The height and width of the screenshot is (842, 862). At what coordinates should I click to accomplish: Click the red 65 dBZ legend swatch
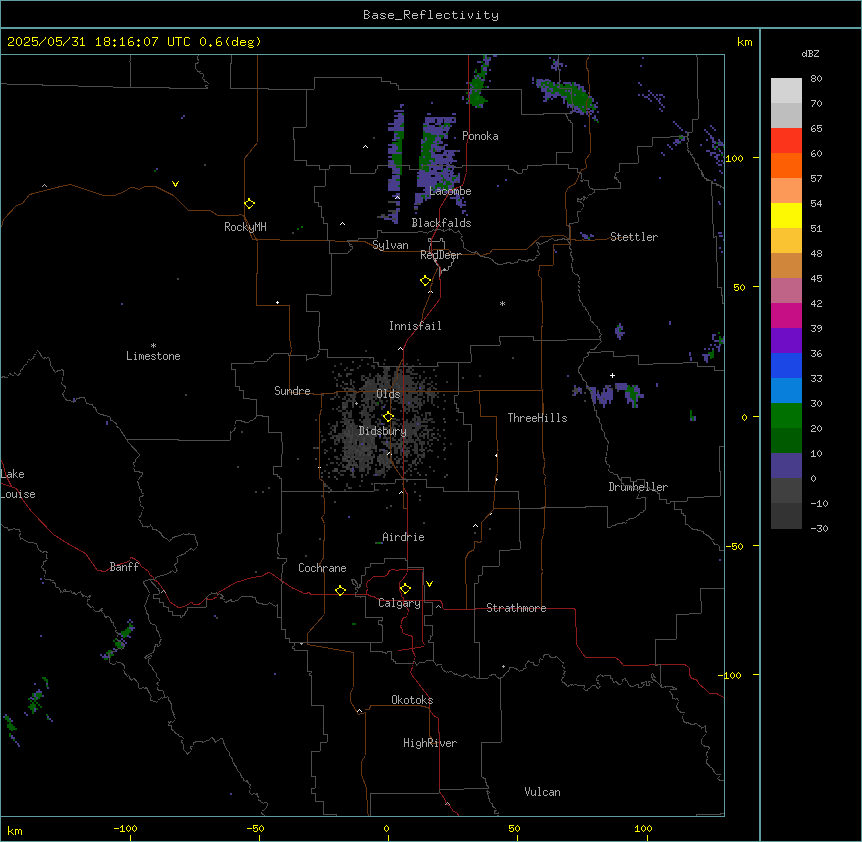pyautogui.click(x=786, y=141)
